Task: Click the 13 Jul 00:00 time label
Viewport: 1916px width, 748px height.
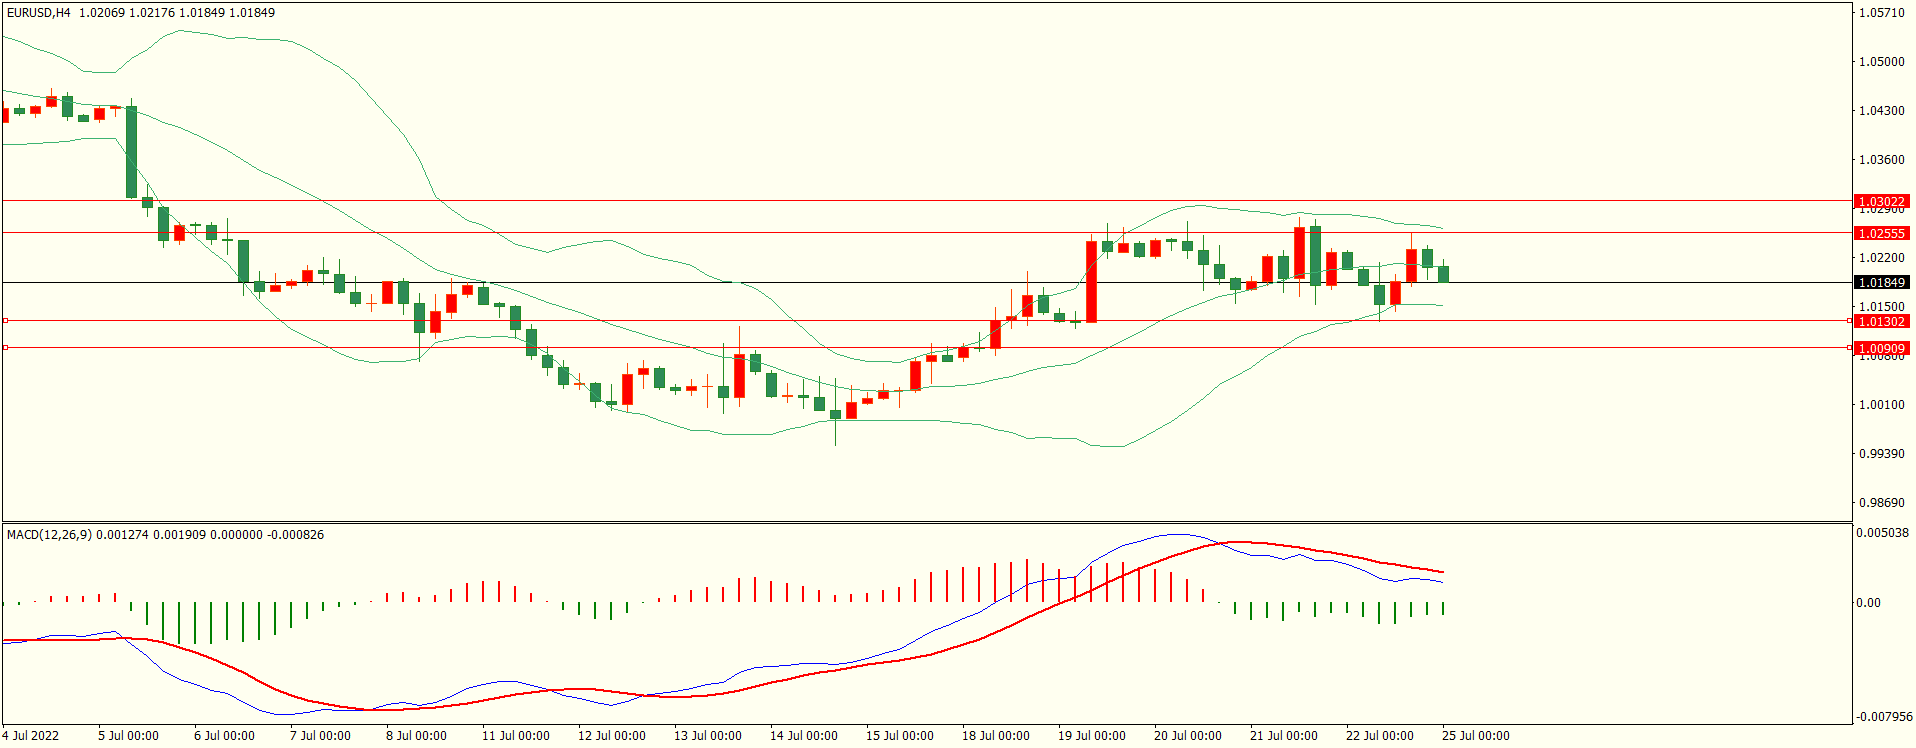Action: [708, 736]
